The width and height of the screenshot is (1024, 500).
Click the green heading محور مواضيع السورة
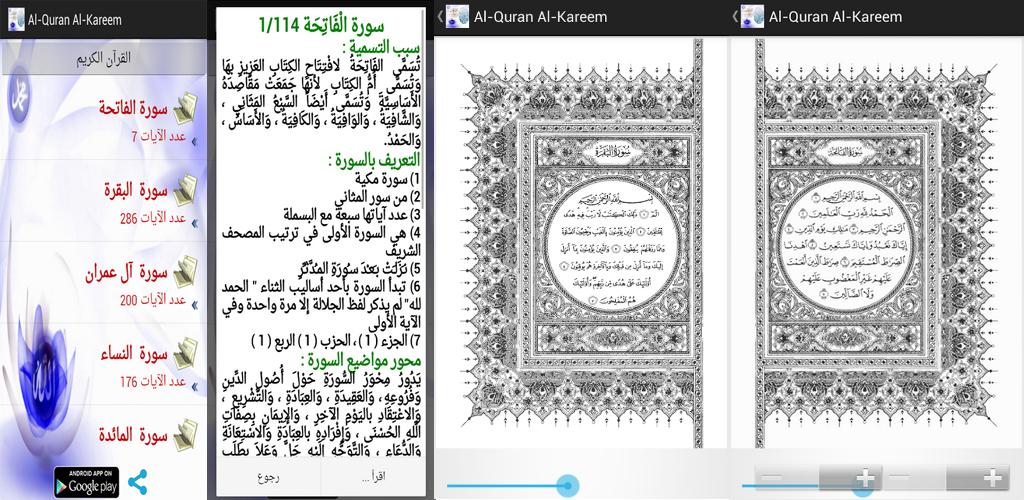[x=360, y=360]
